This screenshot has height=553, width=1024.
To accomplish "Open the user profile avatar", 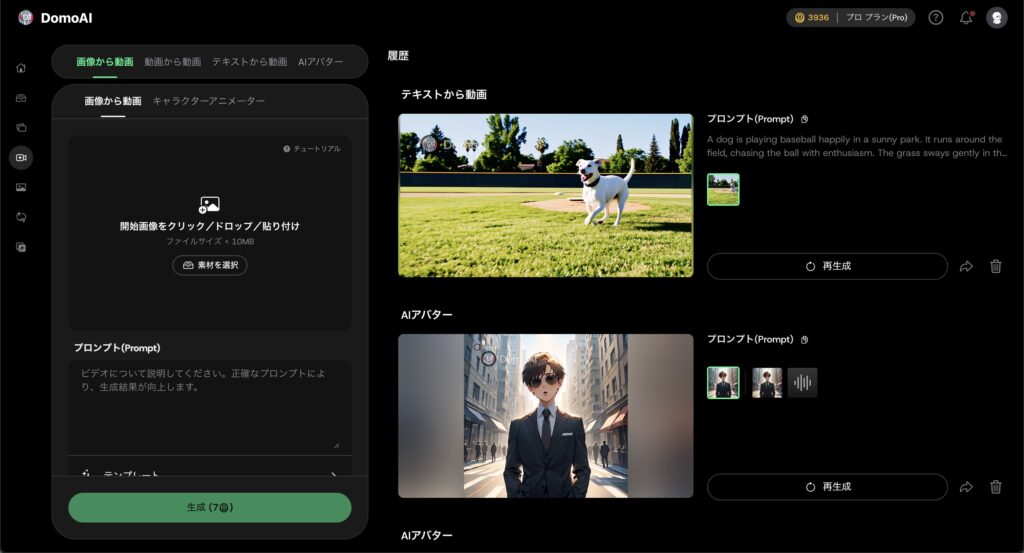I will (997, 18).
